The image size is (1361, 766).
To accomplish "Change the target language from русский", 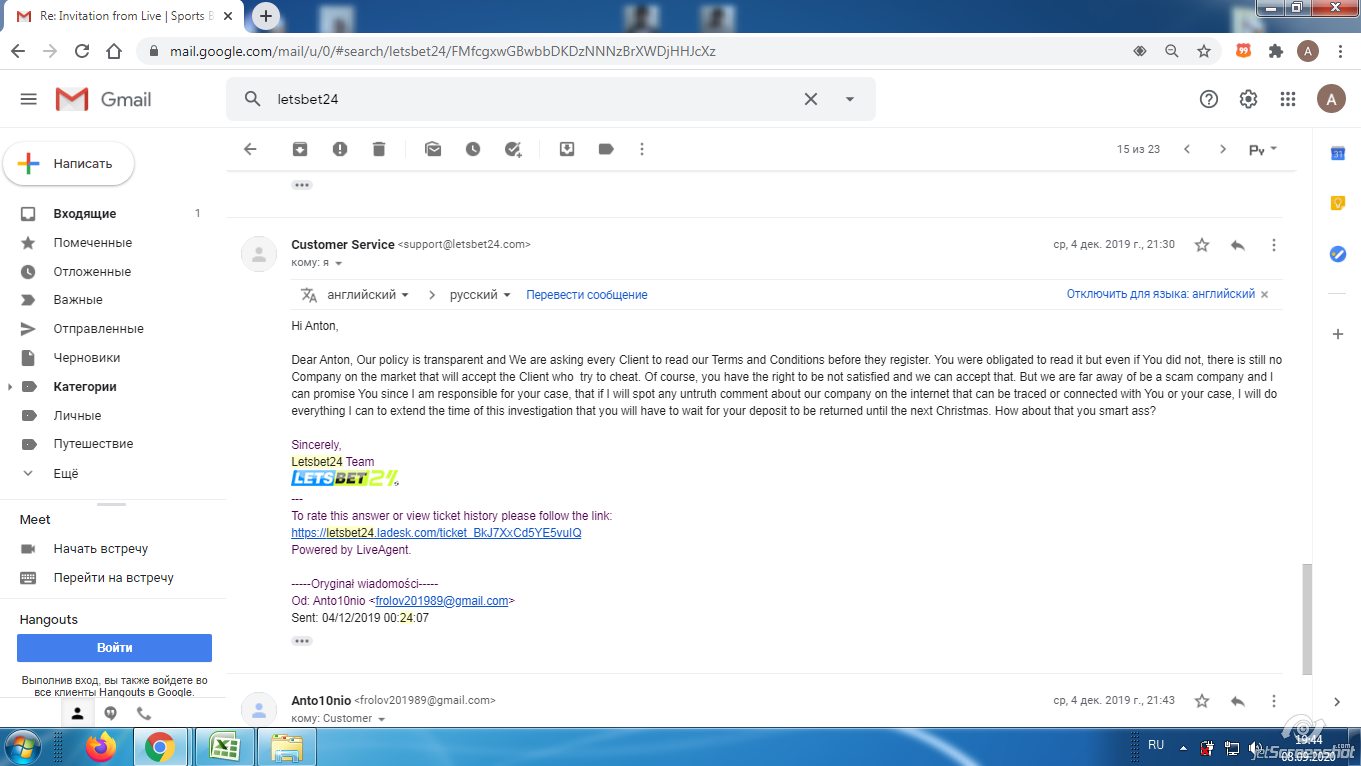I will tap(480, 295).
